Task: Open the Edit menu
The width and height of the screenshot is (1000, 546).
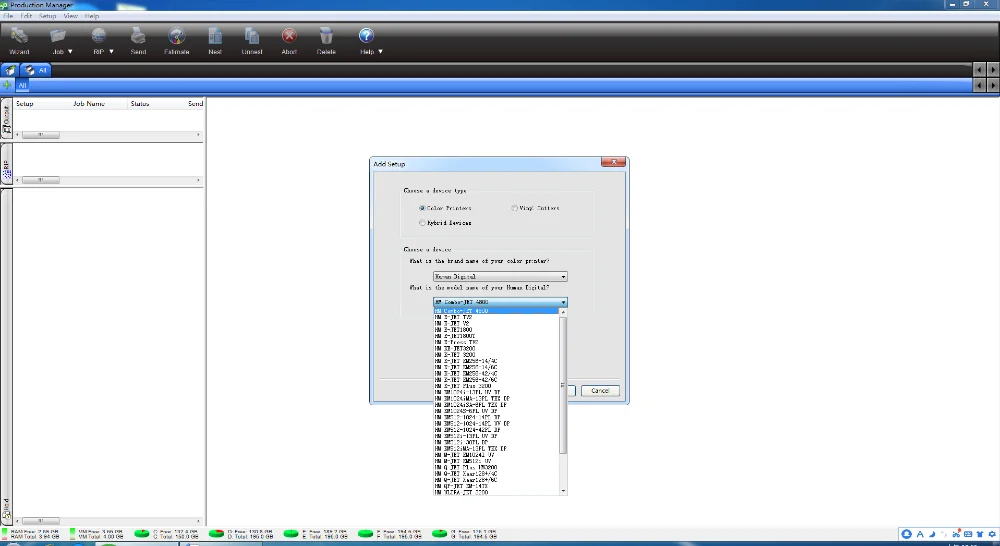Action: pyautogui.click(x=26, y=16)
